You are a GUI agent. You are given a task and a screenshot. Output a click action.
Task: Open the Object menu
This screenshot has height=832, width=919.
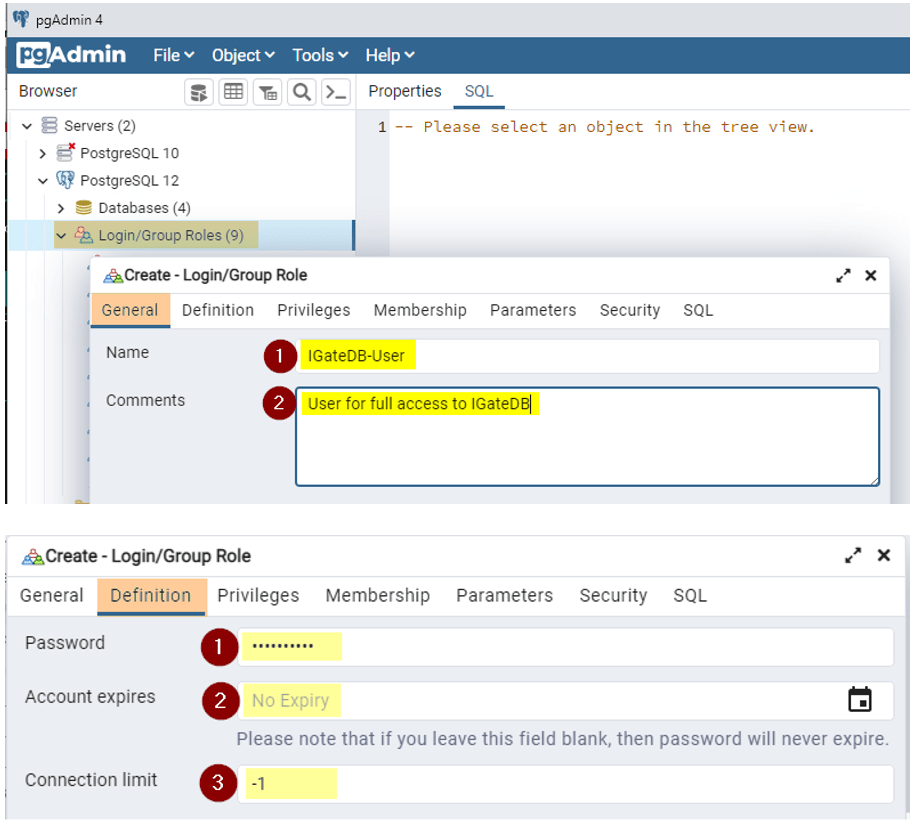243,55
